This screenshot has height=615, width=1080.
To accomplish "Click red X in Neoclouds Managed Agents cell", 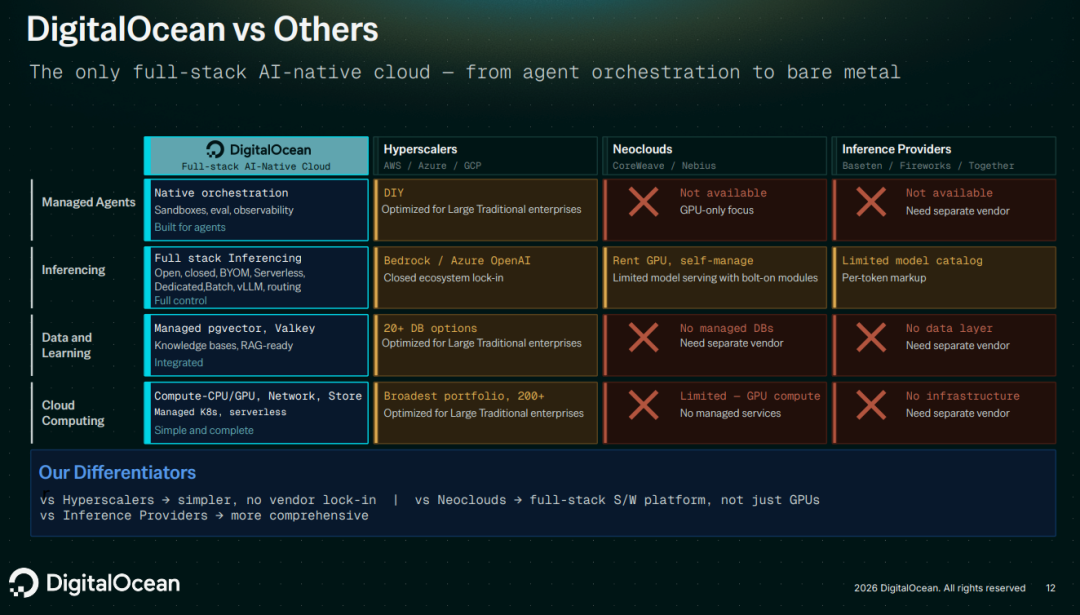I will click(x=643, y=202).
